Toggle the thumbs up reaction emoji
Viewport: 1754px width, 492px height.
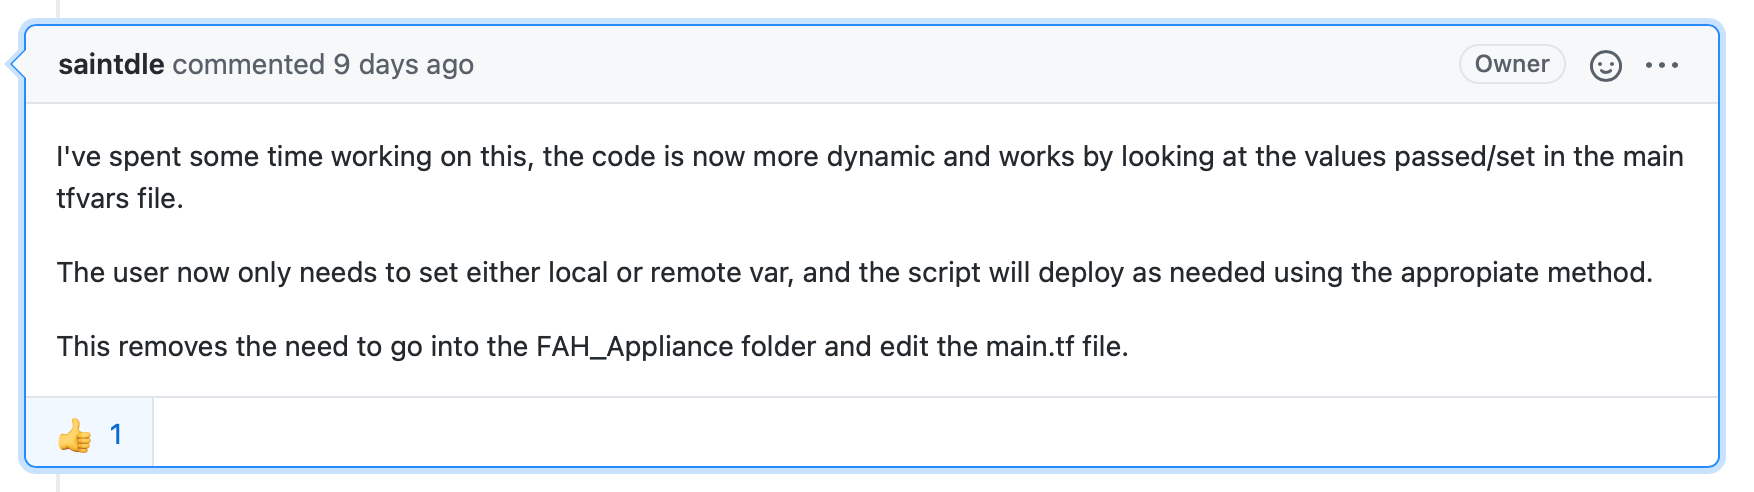pos(75,435)
